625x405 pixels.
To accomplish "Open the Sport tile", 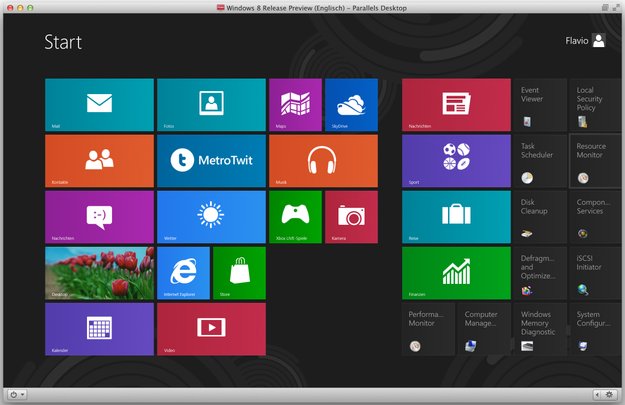I will coord(456,161).
